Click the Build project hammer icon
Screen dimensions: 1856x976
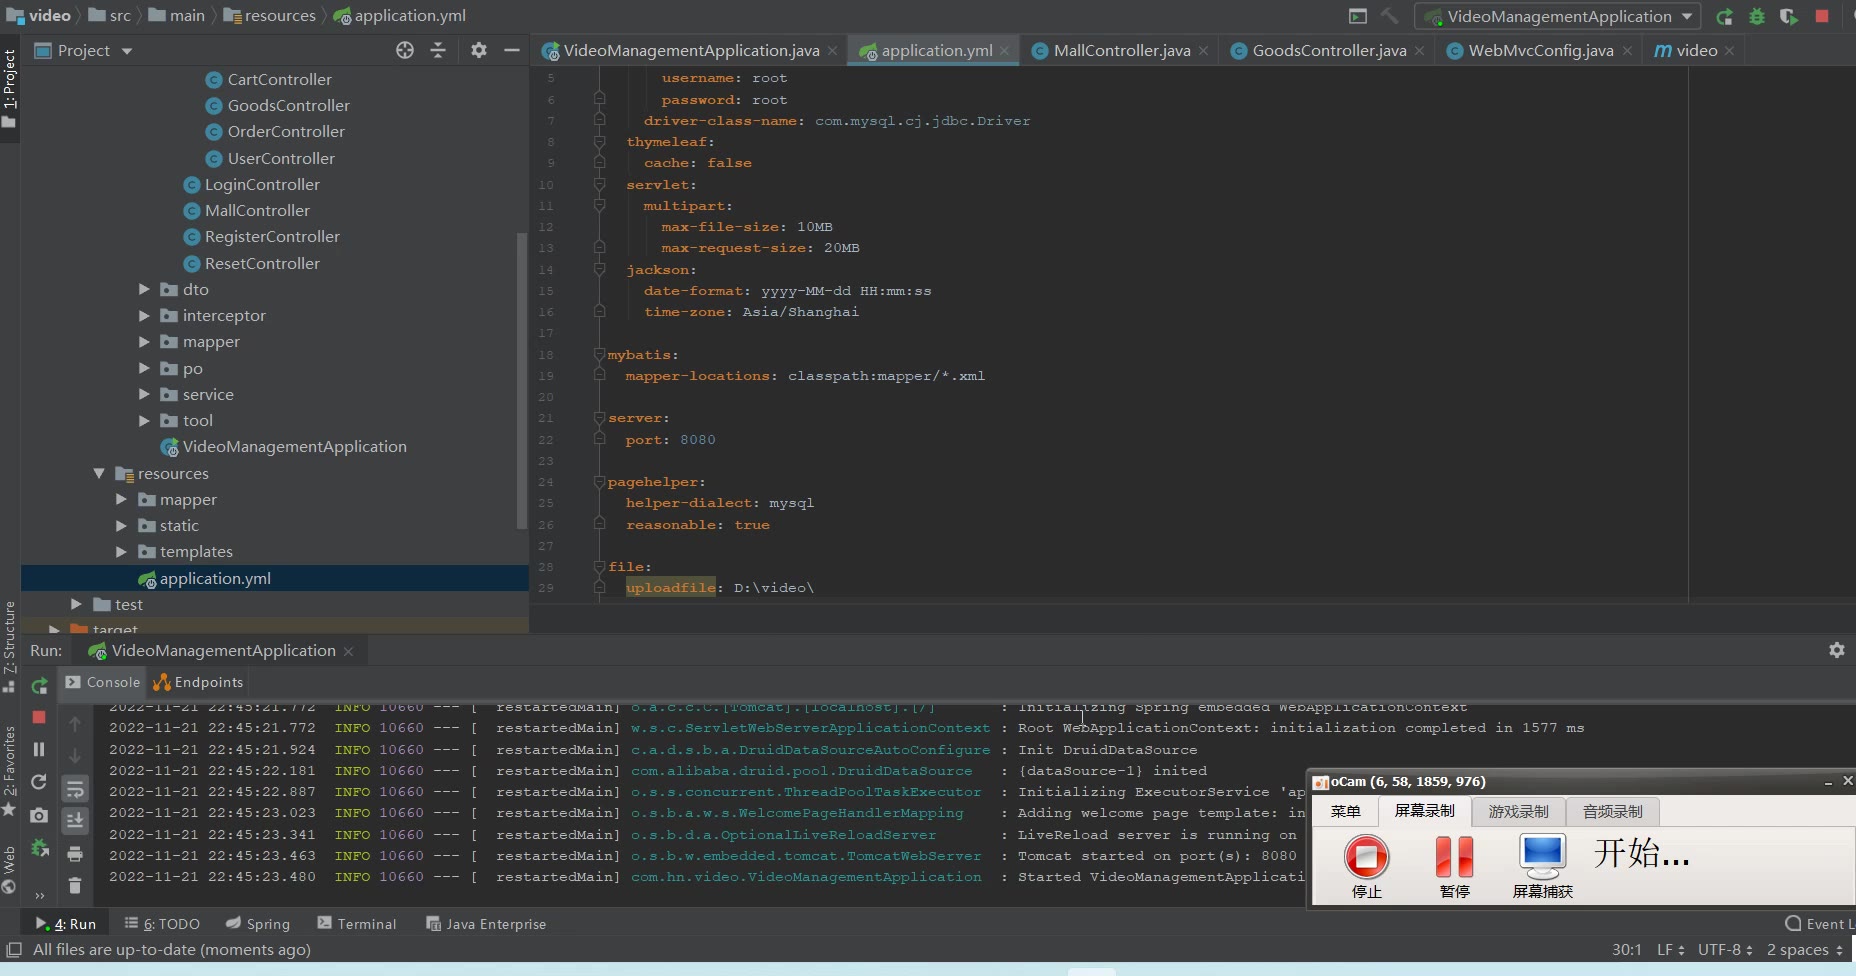tap(1389, 16)
